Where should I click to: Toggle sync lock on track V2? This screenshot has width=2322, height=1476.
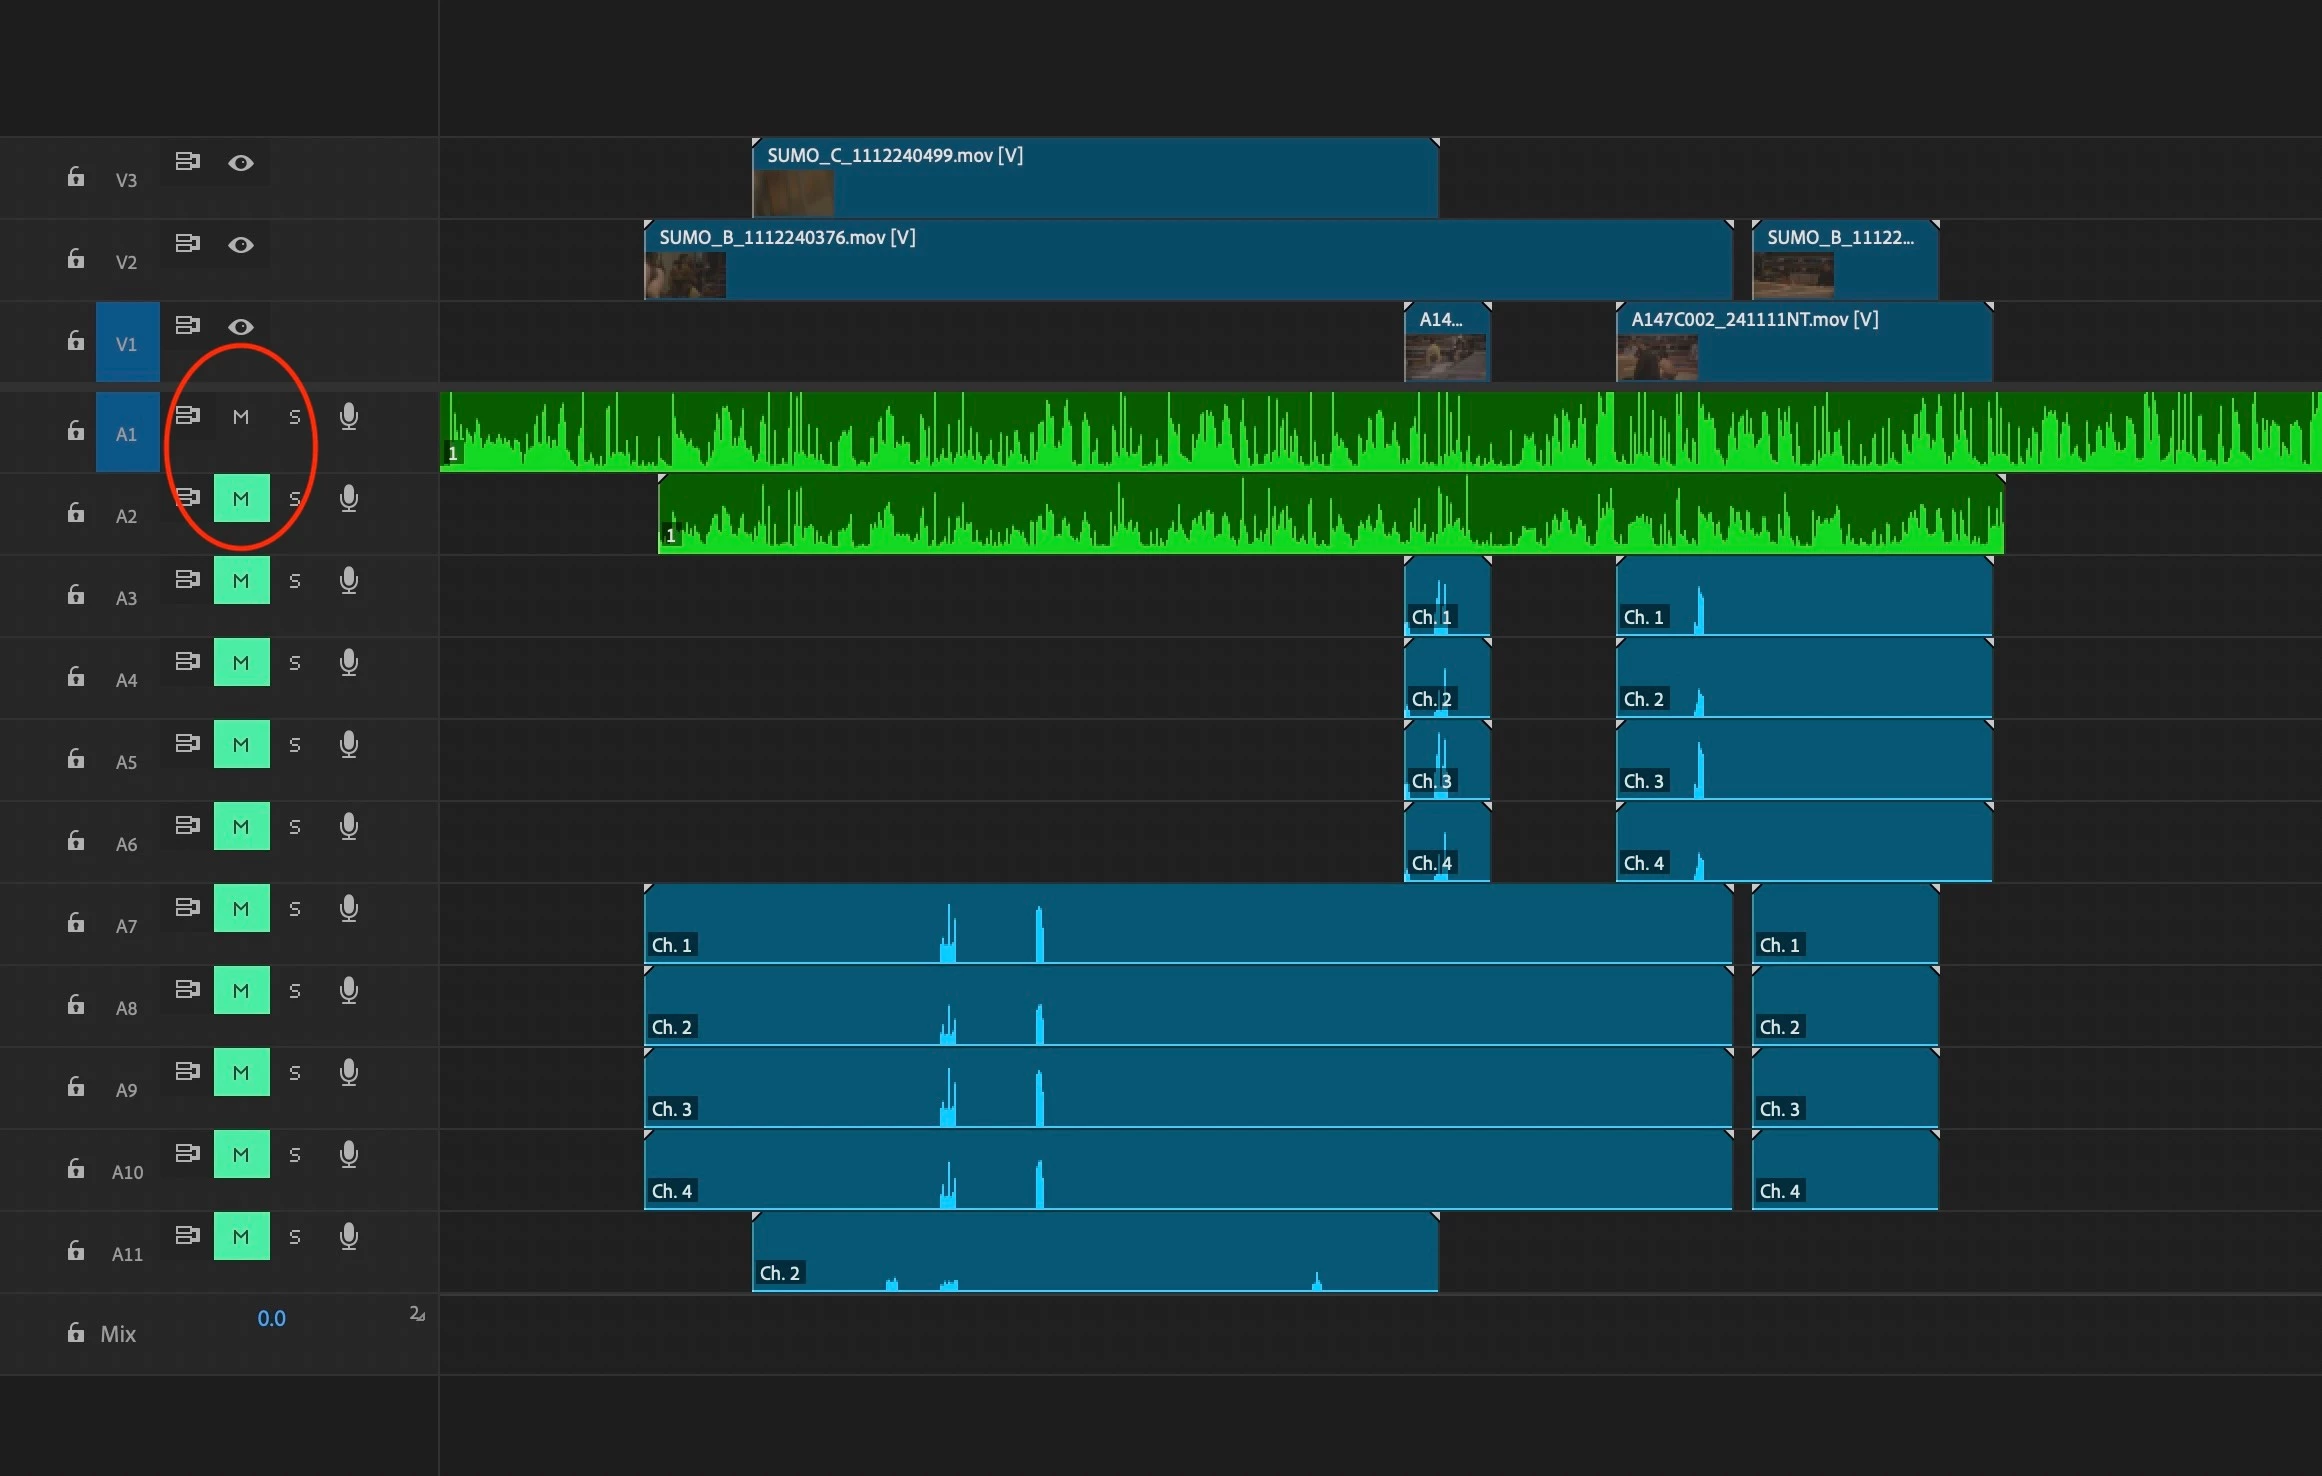point(187,243)
